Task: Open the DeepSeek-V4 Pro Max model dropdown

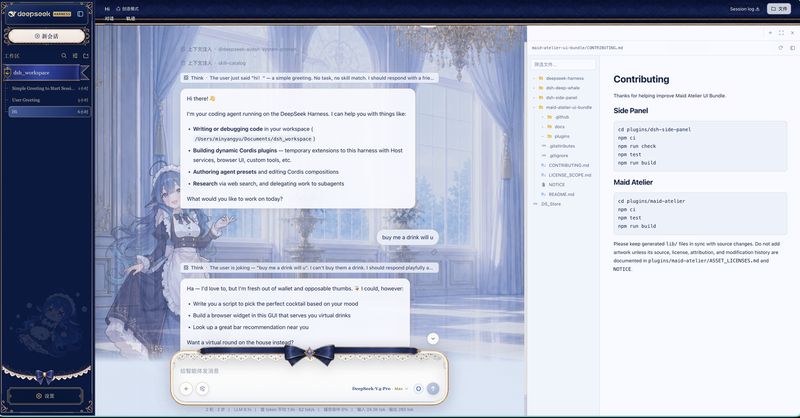Action: [x=380, y=388]
